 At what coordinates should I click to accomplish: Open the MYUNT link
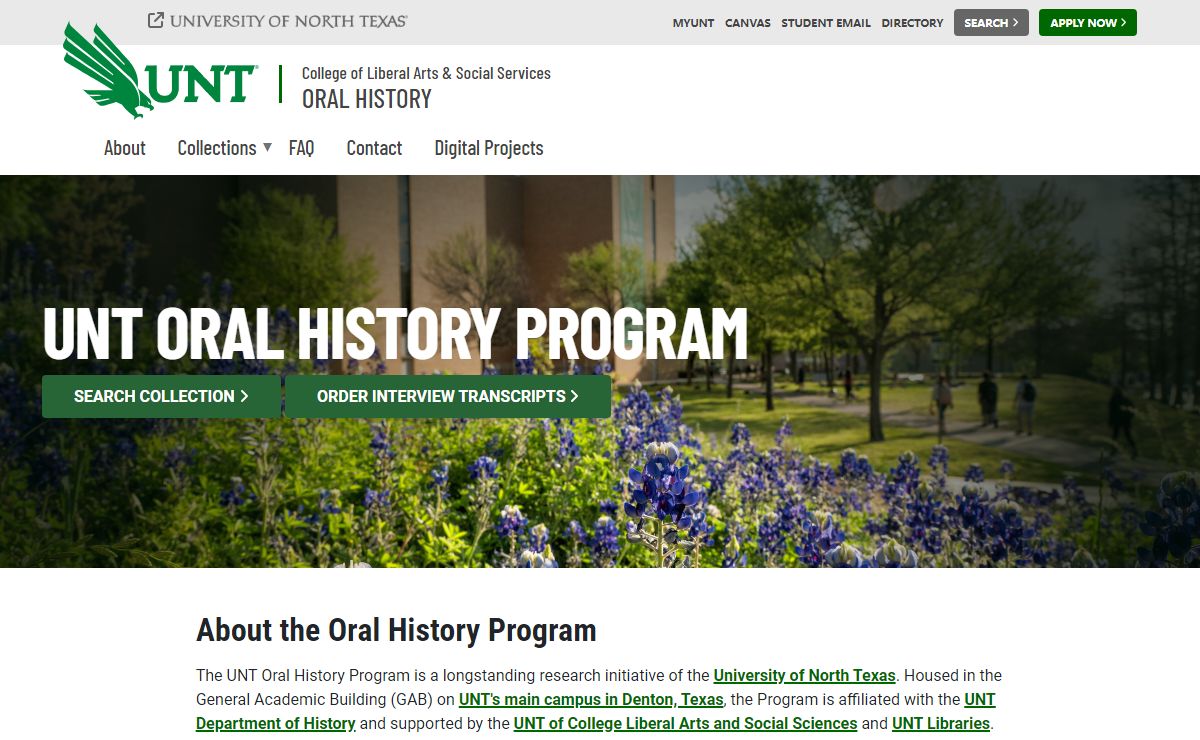click(693, 23)
